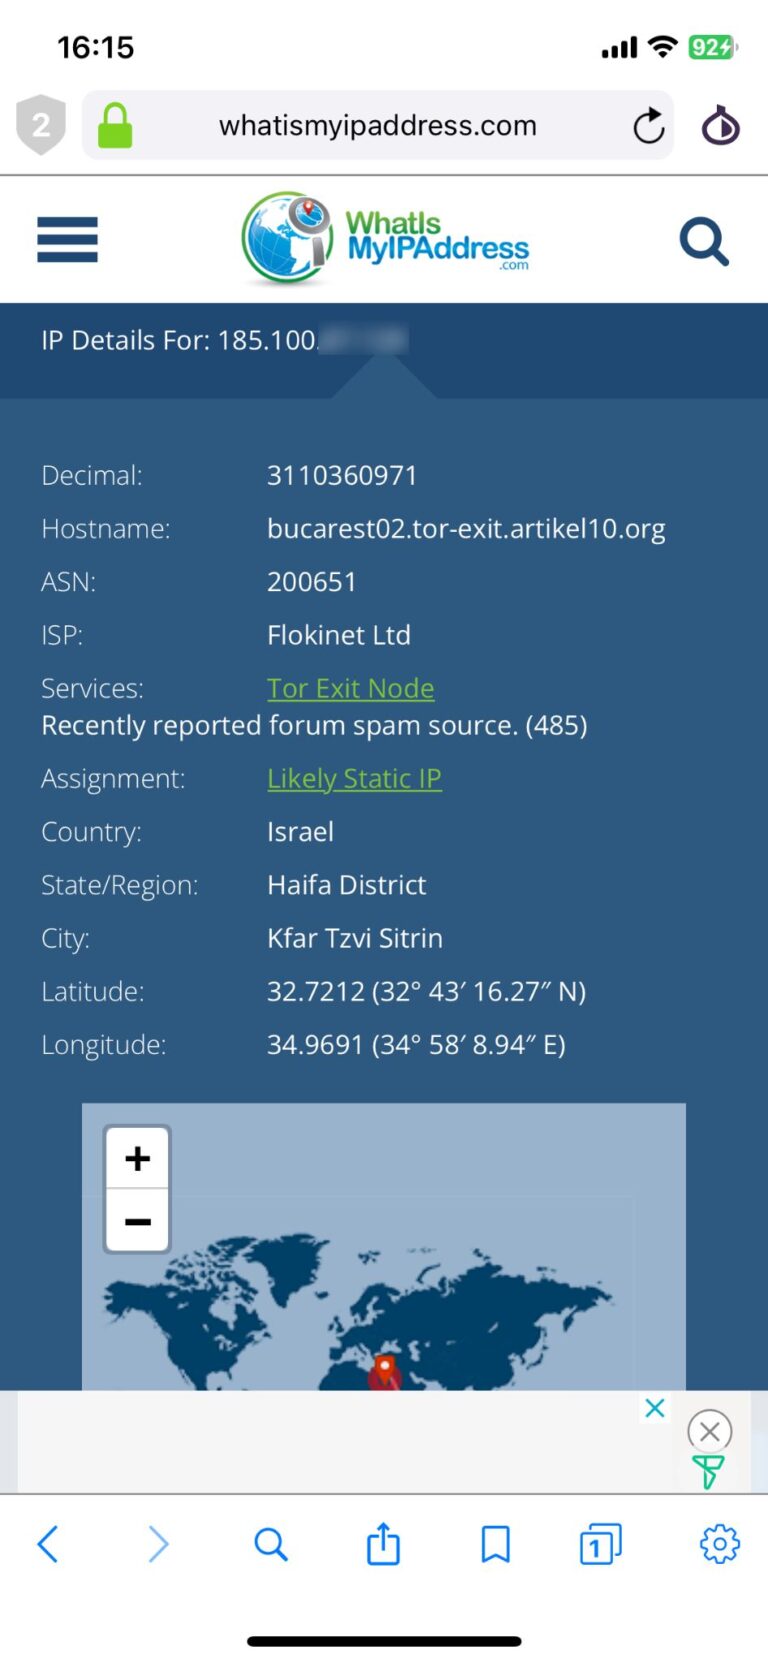The image size is (768, 1663).
Task: Tap the whatismyipaddress.com address bar
Action: point(378,126)
